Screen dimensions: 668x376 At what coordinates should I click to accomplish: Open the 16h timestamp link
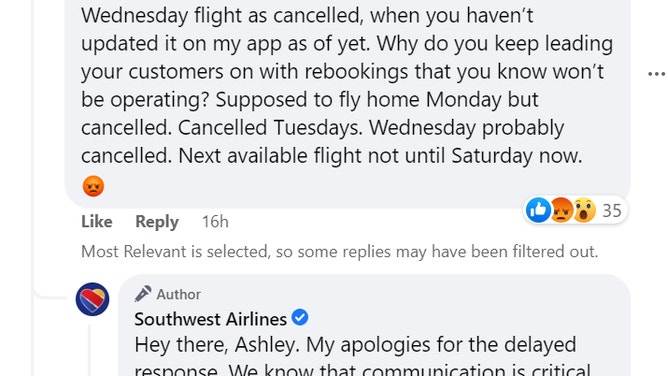[215, 222]
